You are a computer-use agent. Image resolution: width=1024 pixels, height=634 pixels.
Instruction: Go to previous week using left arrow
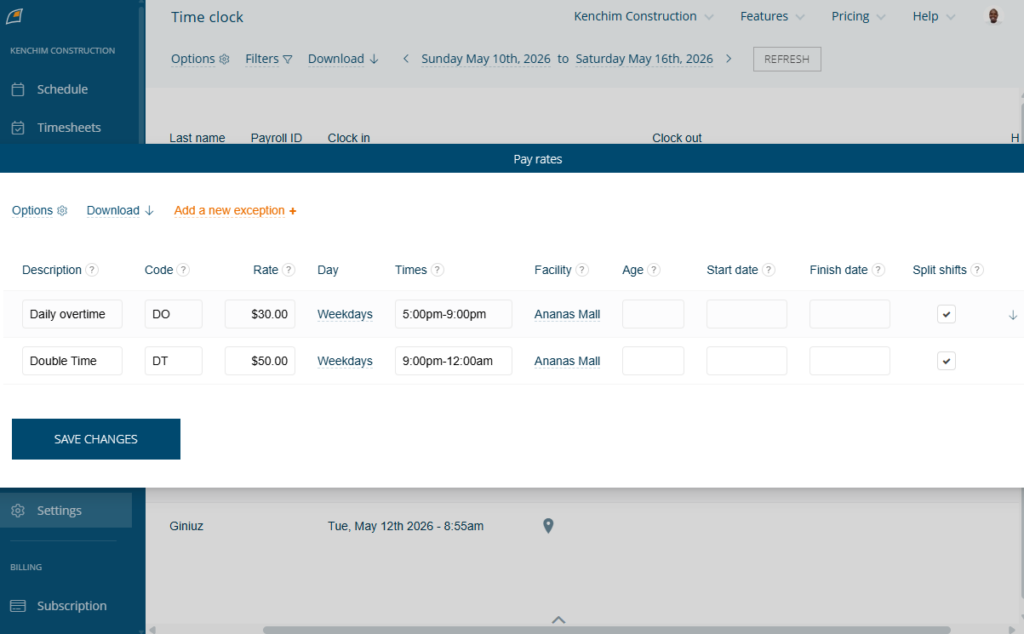pos(406,59)
